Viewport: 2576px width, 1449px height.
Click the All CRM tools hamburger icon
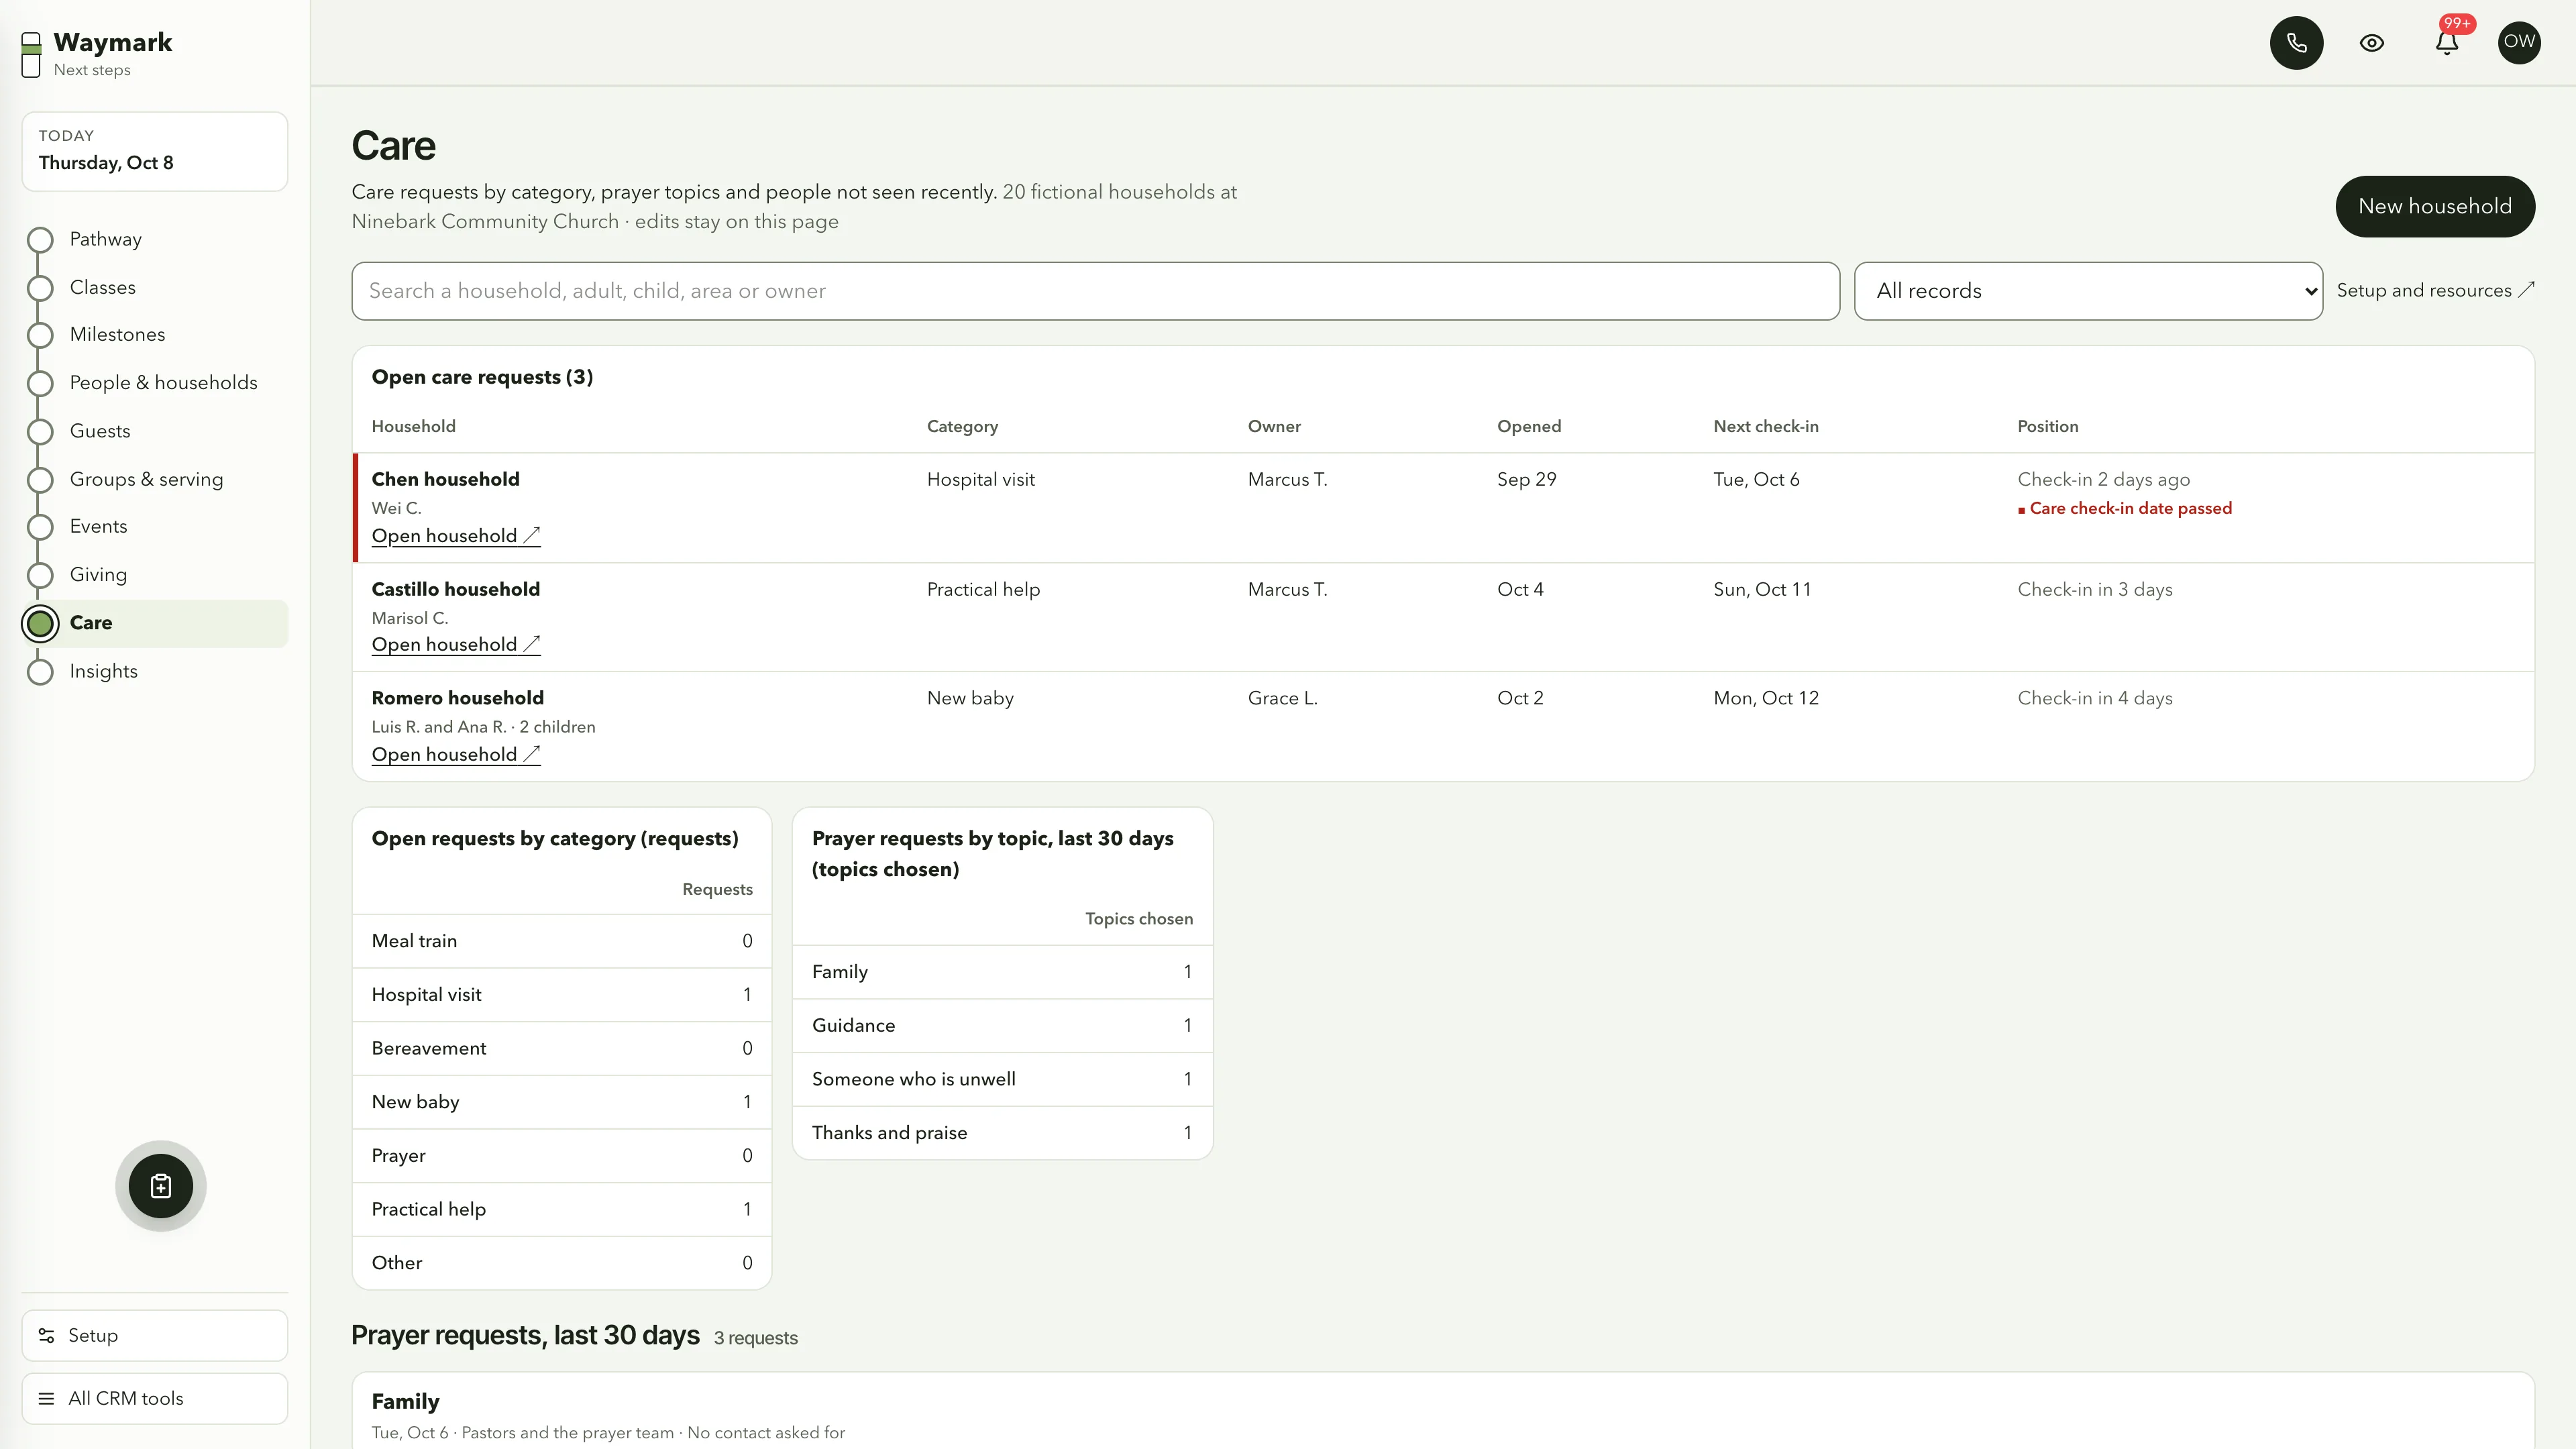(46, 1399)
